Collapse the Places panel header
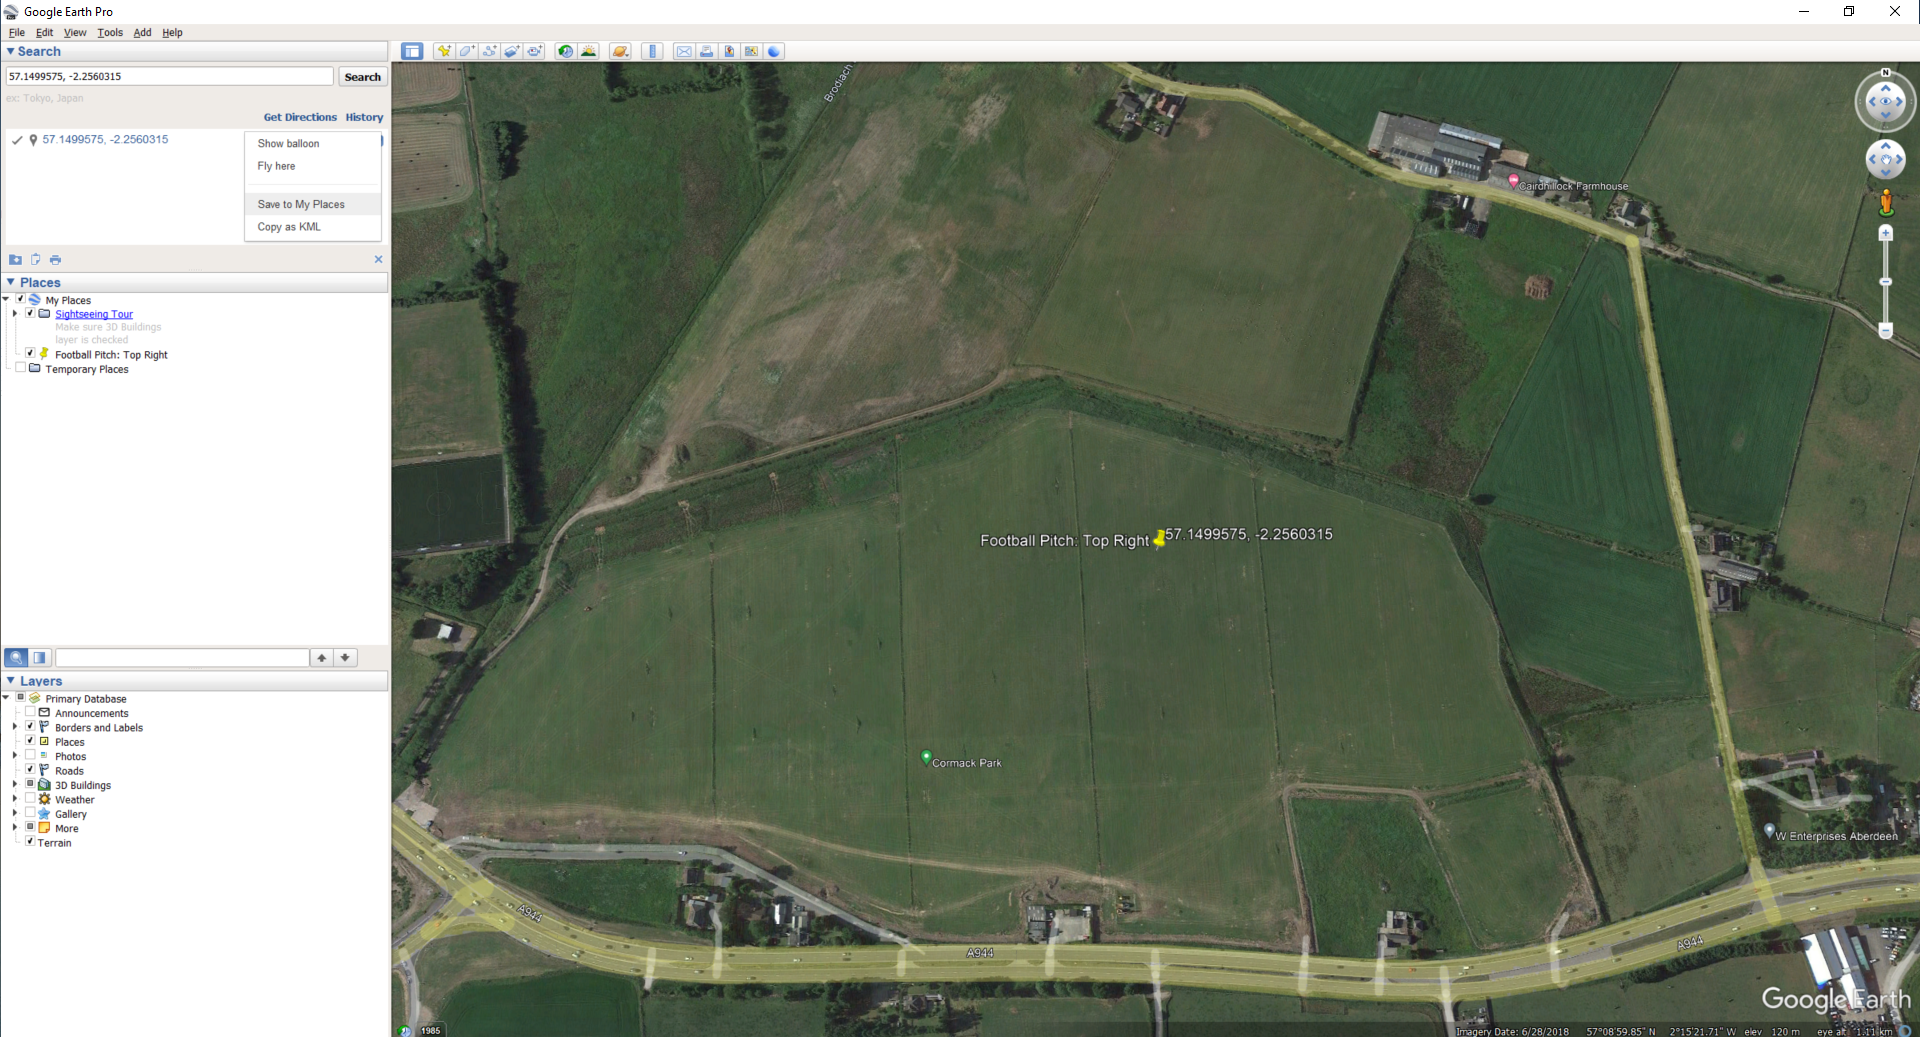The image size is (1920, 1037). point(196,282)
